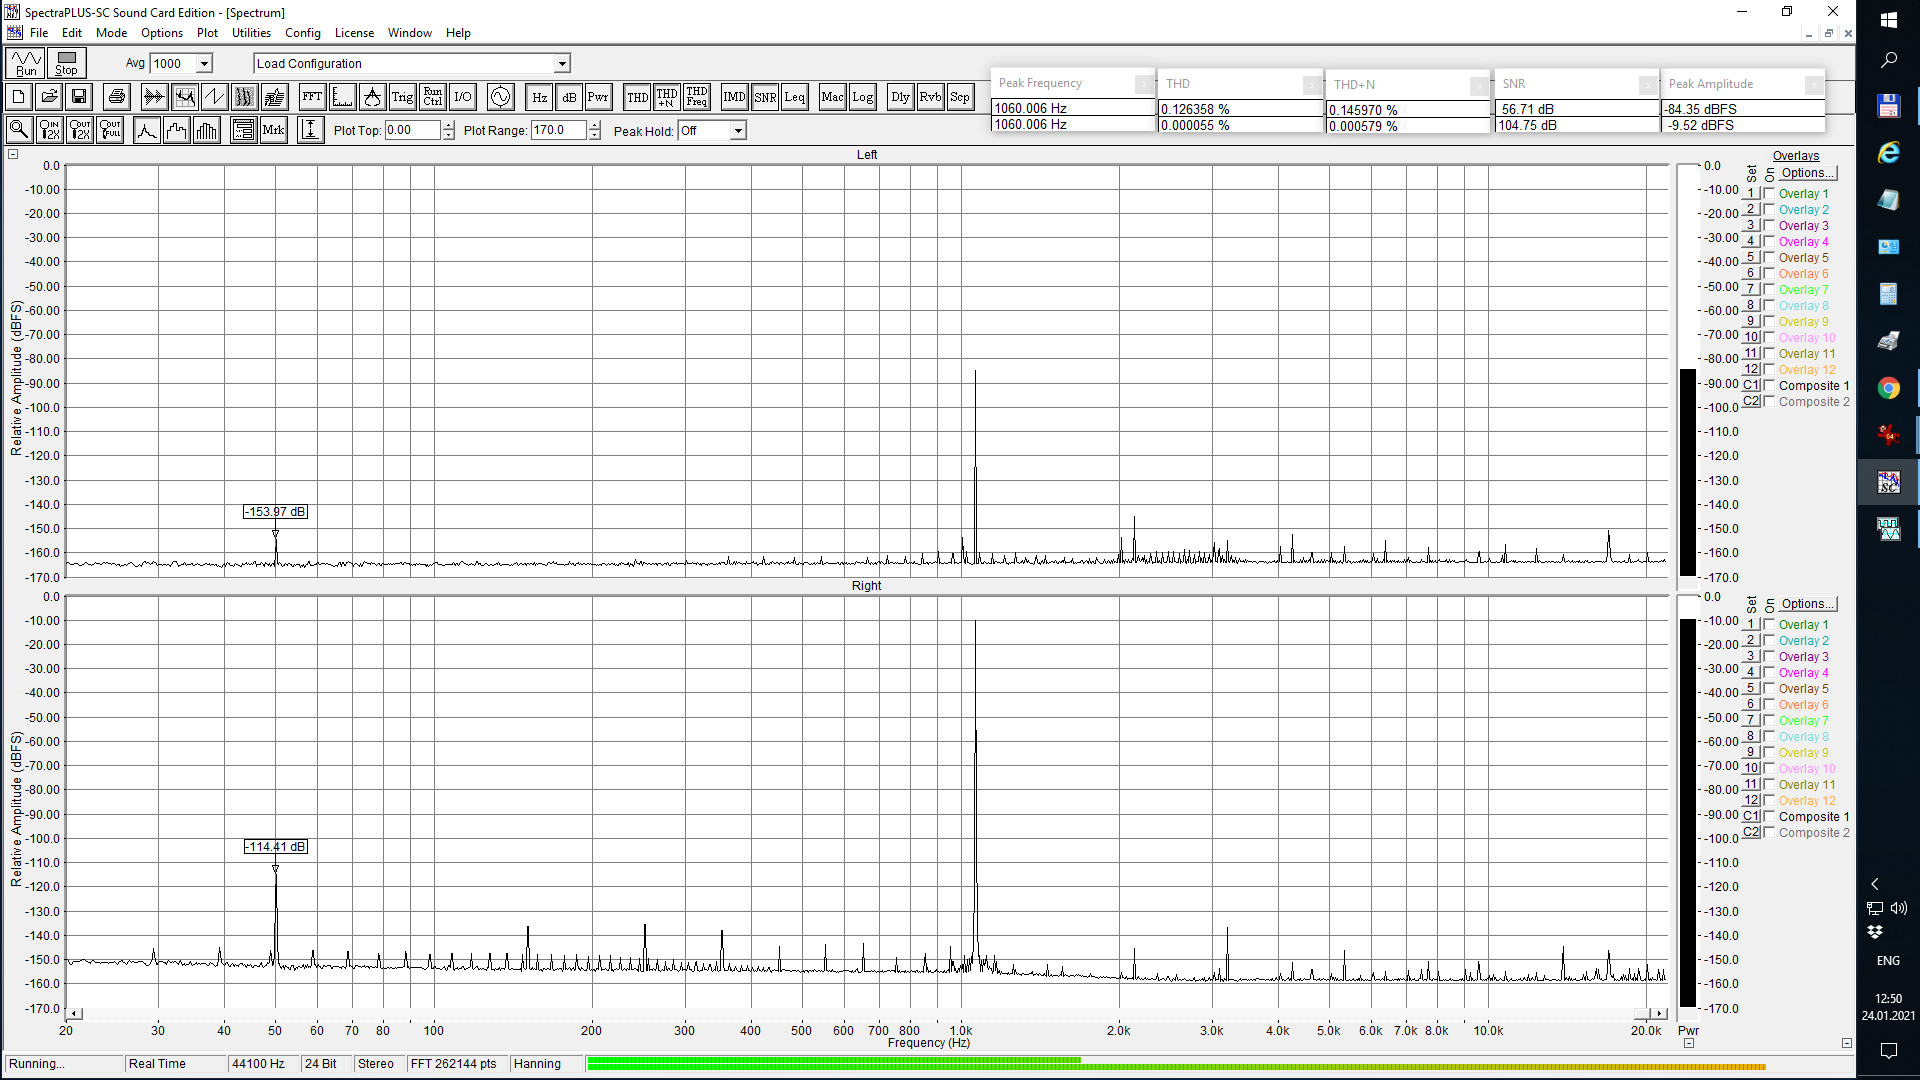Viewport: 1920px width, 1080px height.
Task: Expand the Load Configuration dropdown
Action: (562, 63)
